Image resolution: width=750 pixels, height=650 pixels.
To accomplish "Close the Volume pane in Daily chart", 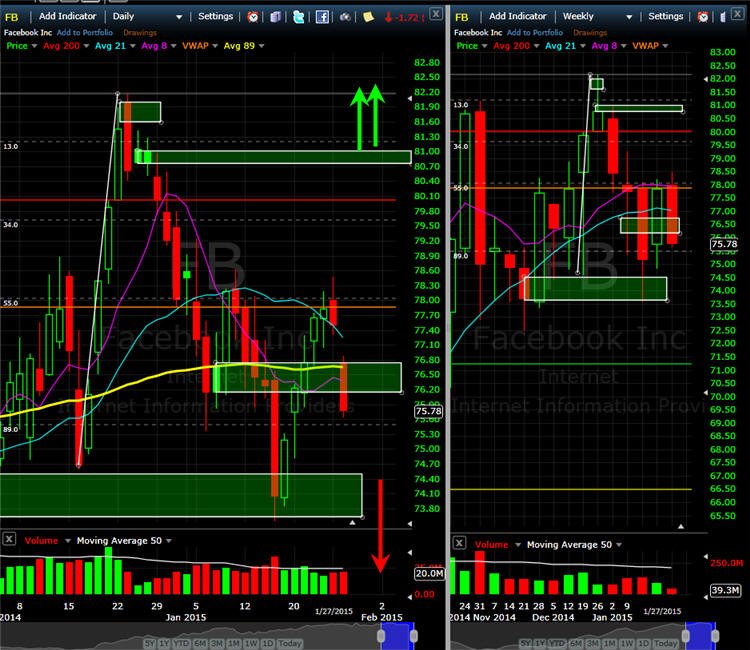I will pos(9,539).
